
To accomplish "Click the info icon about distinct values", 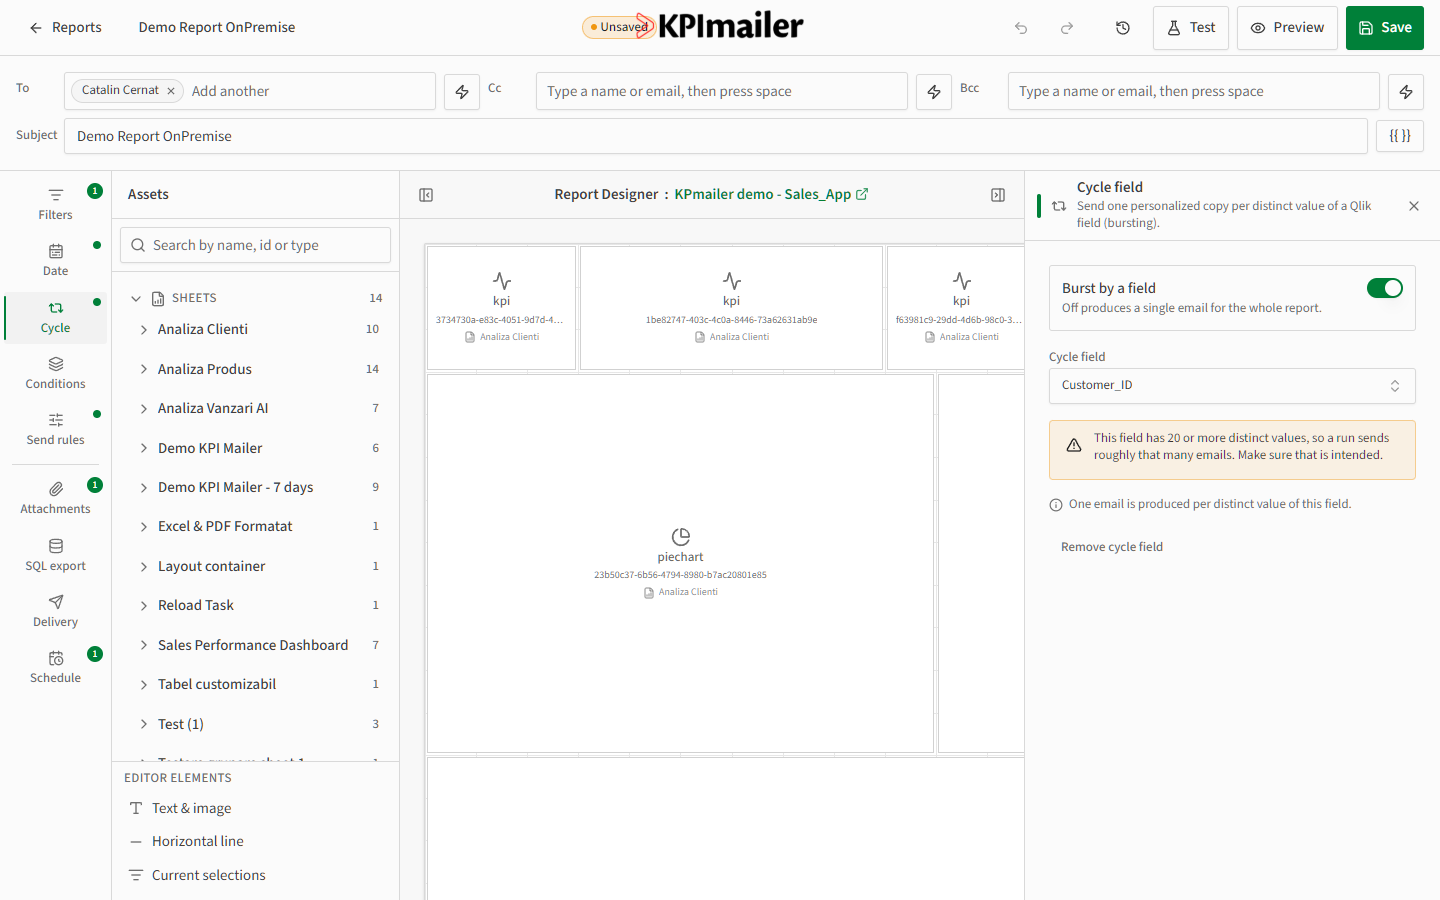I will coord(1056,505).
